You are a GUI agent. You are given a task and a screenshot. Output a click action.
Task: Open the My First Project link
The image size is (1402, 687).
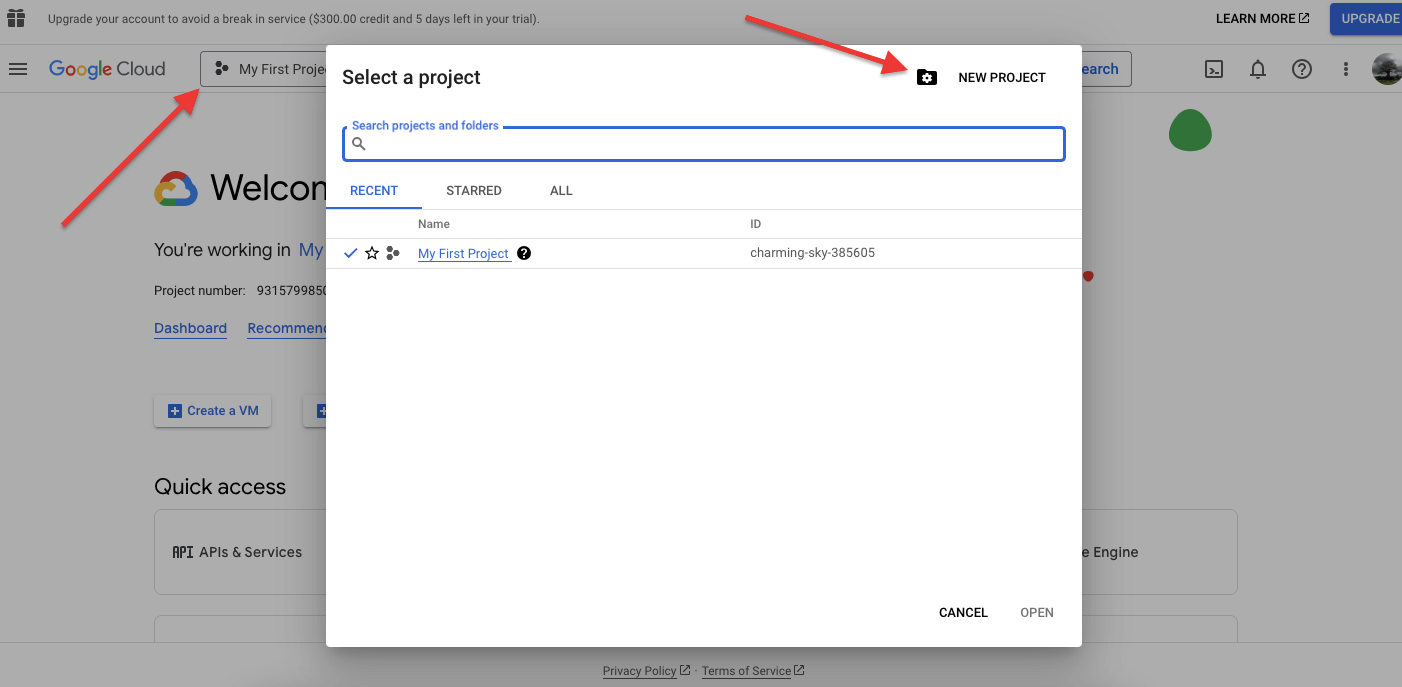coord(464,254)
